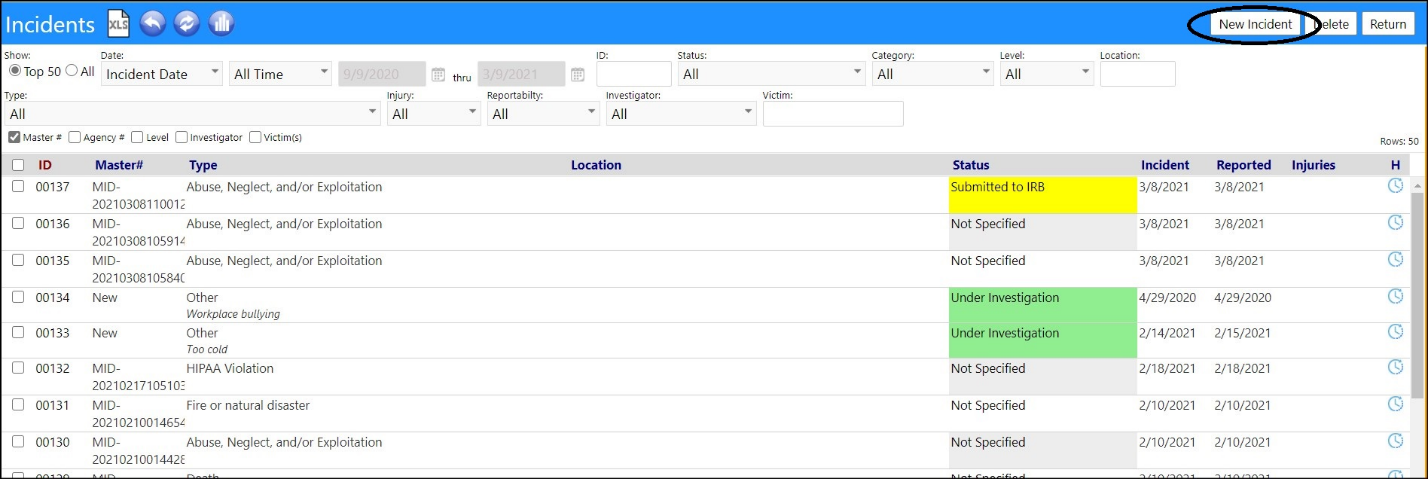Sort by the Reported column header
This screenshot has height=479, width=1428.
point(1243,165)
